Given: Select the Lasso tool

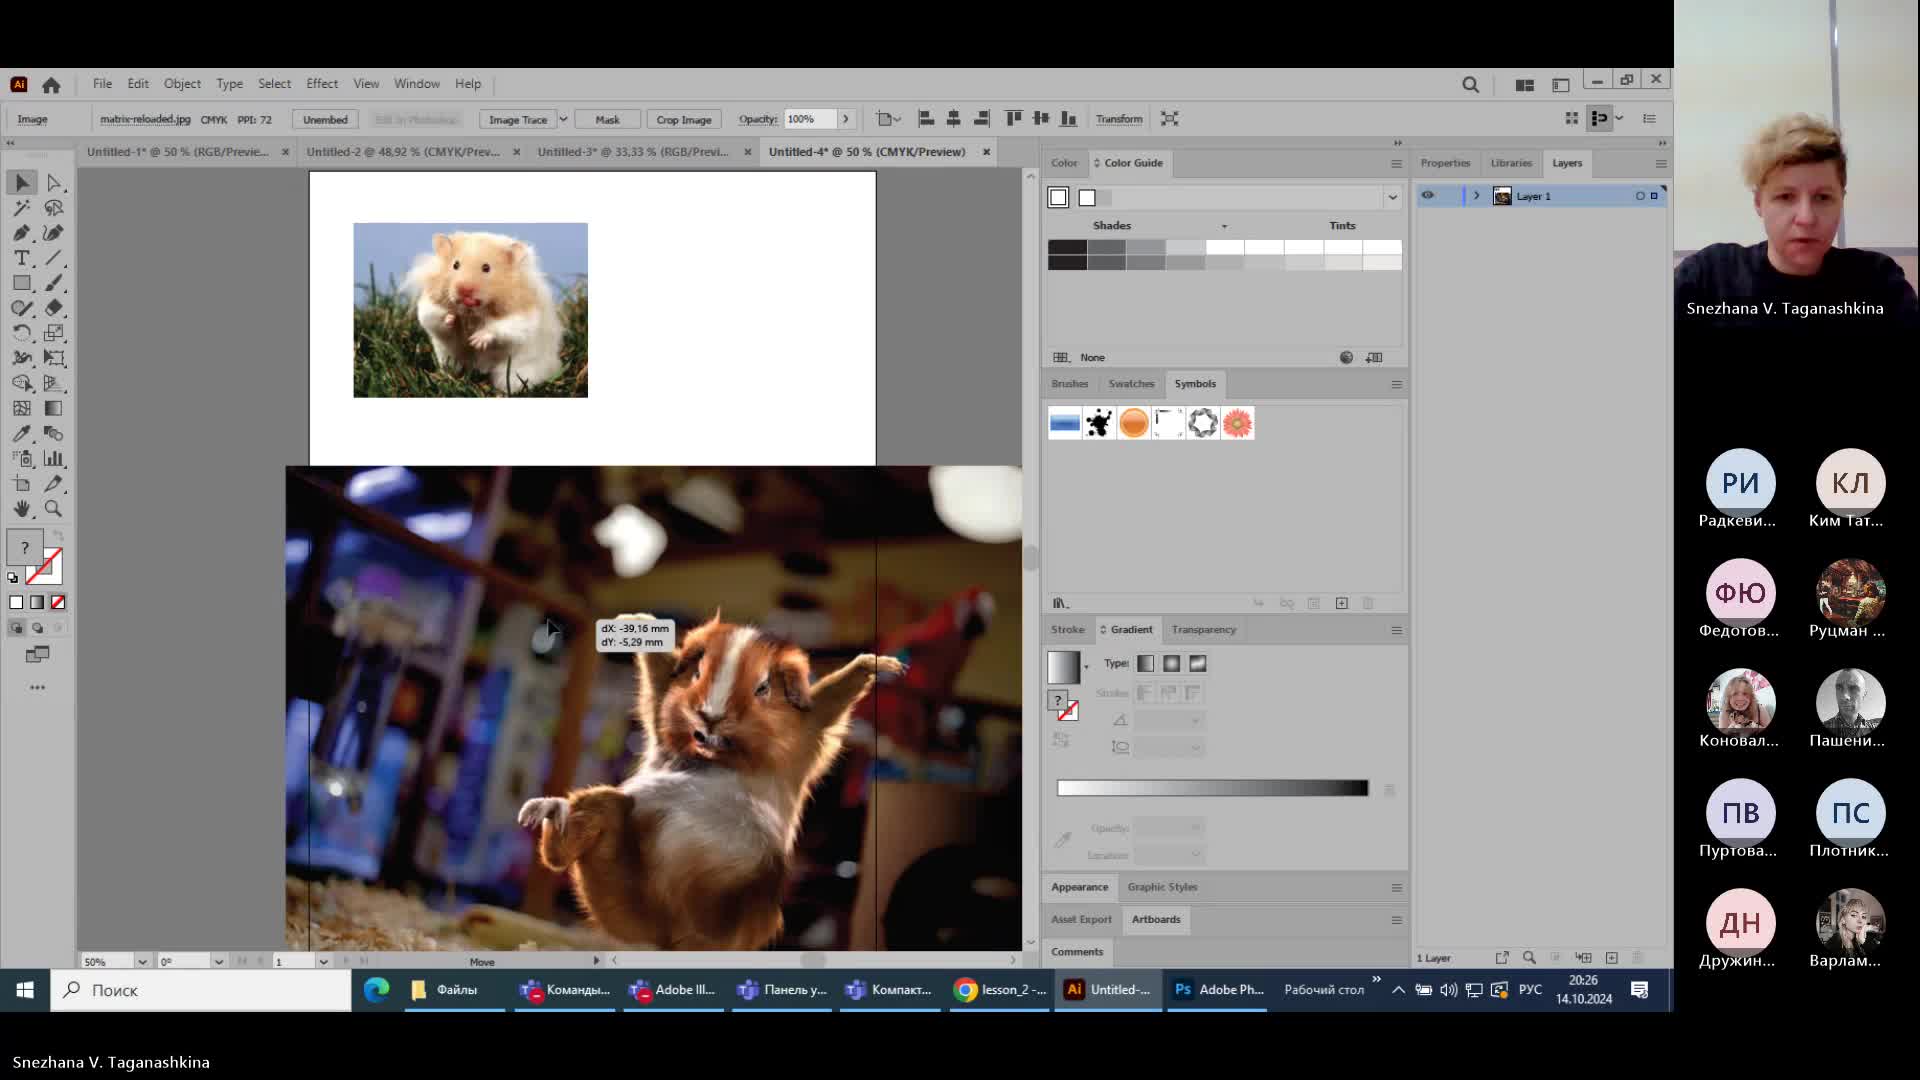Looking at the screenshot, I should [54, 208].
